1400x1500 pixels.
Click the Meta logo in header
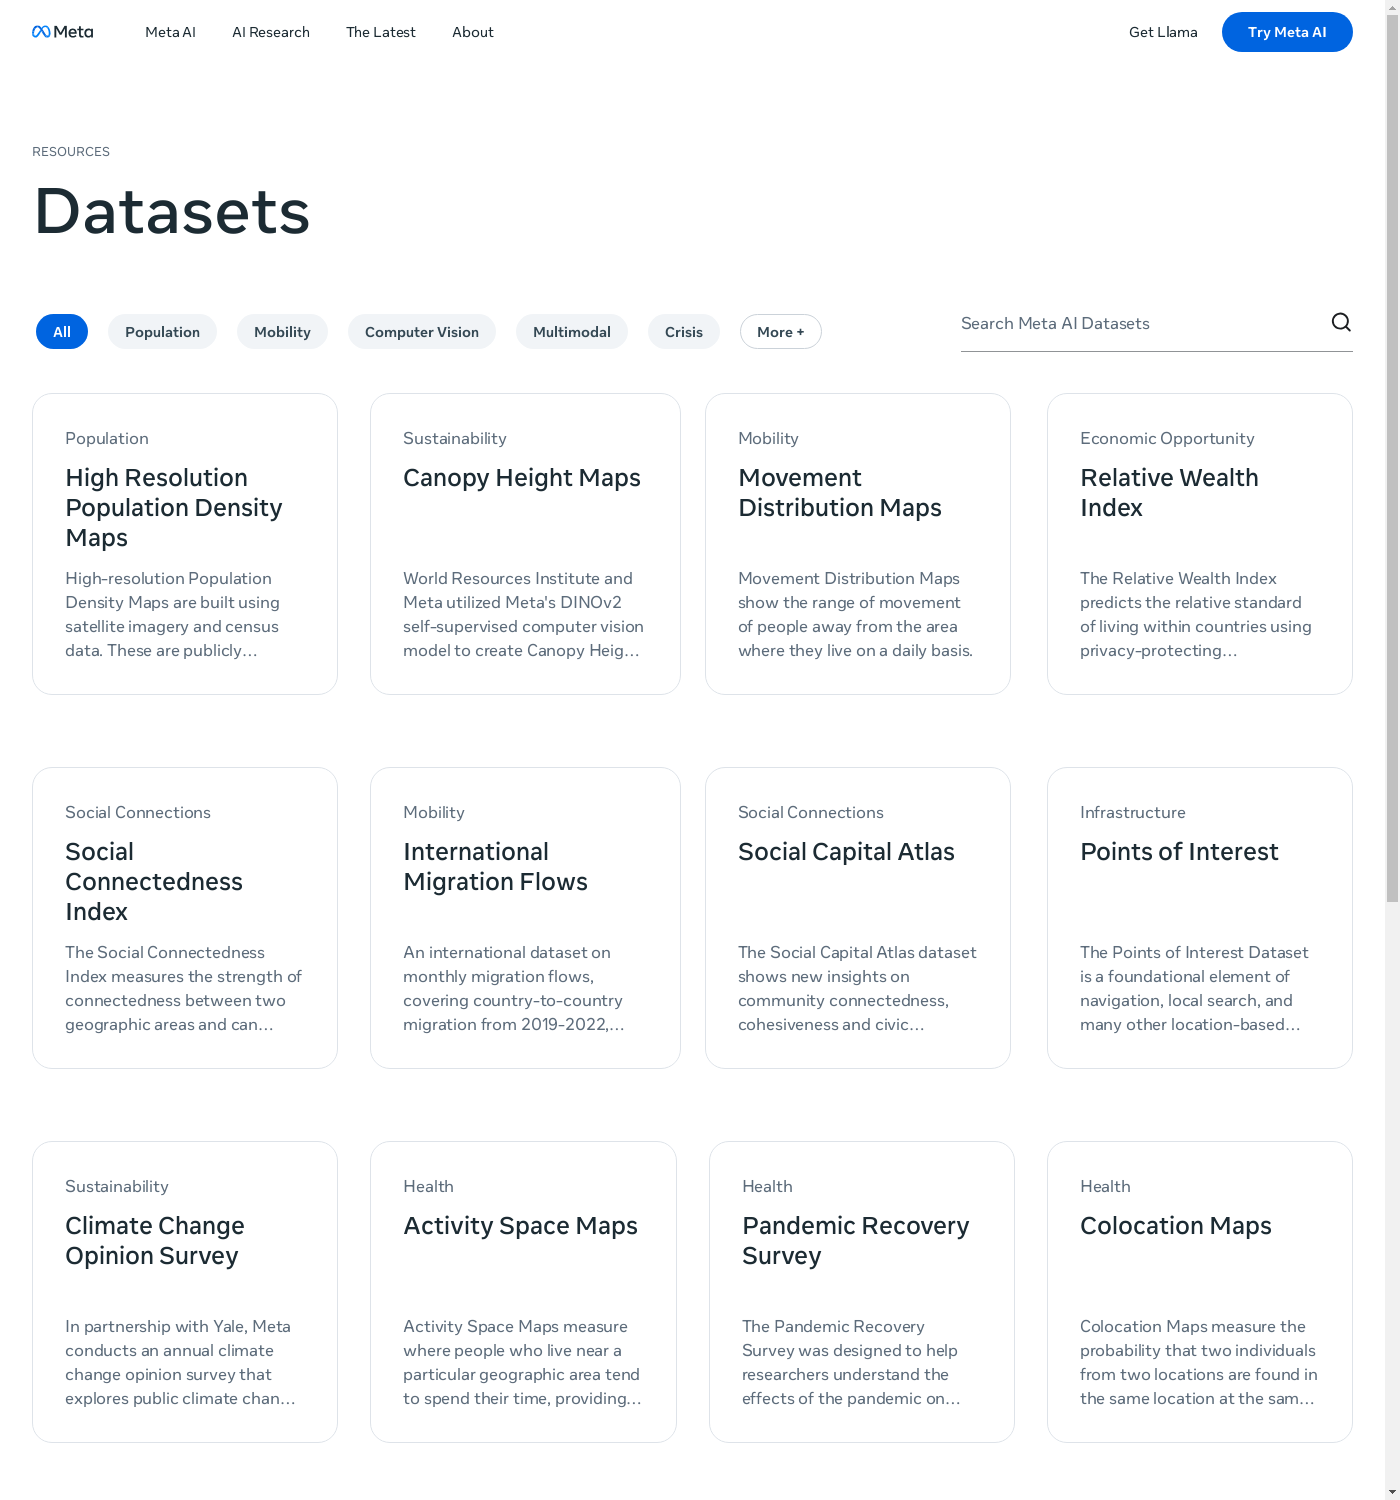[x=63, y=32]
